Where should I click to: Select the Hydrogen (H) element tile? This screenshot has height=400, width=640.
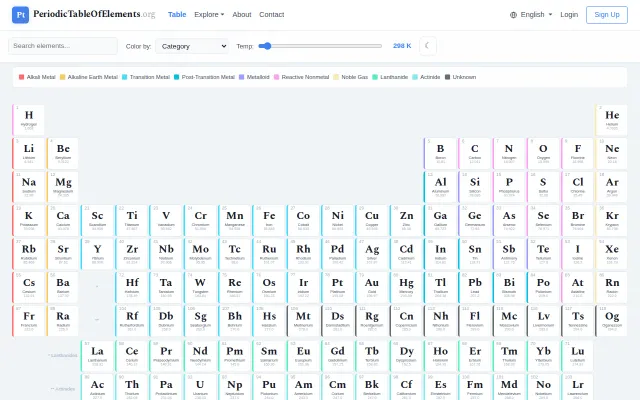(29, 120)
